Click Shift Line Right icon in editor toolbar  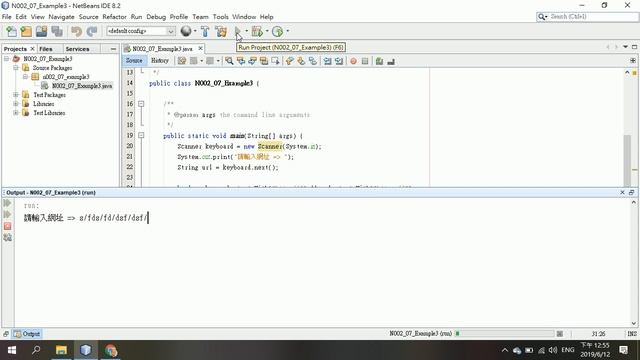(339, 61)
